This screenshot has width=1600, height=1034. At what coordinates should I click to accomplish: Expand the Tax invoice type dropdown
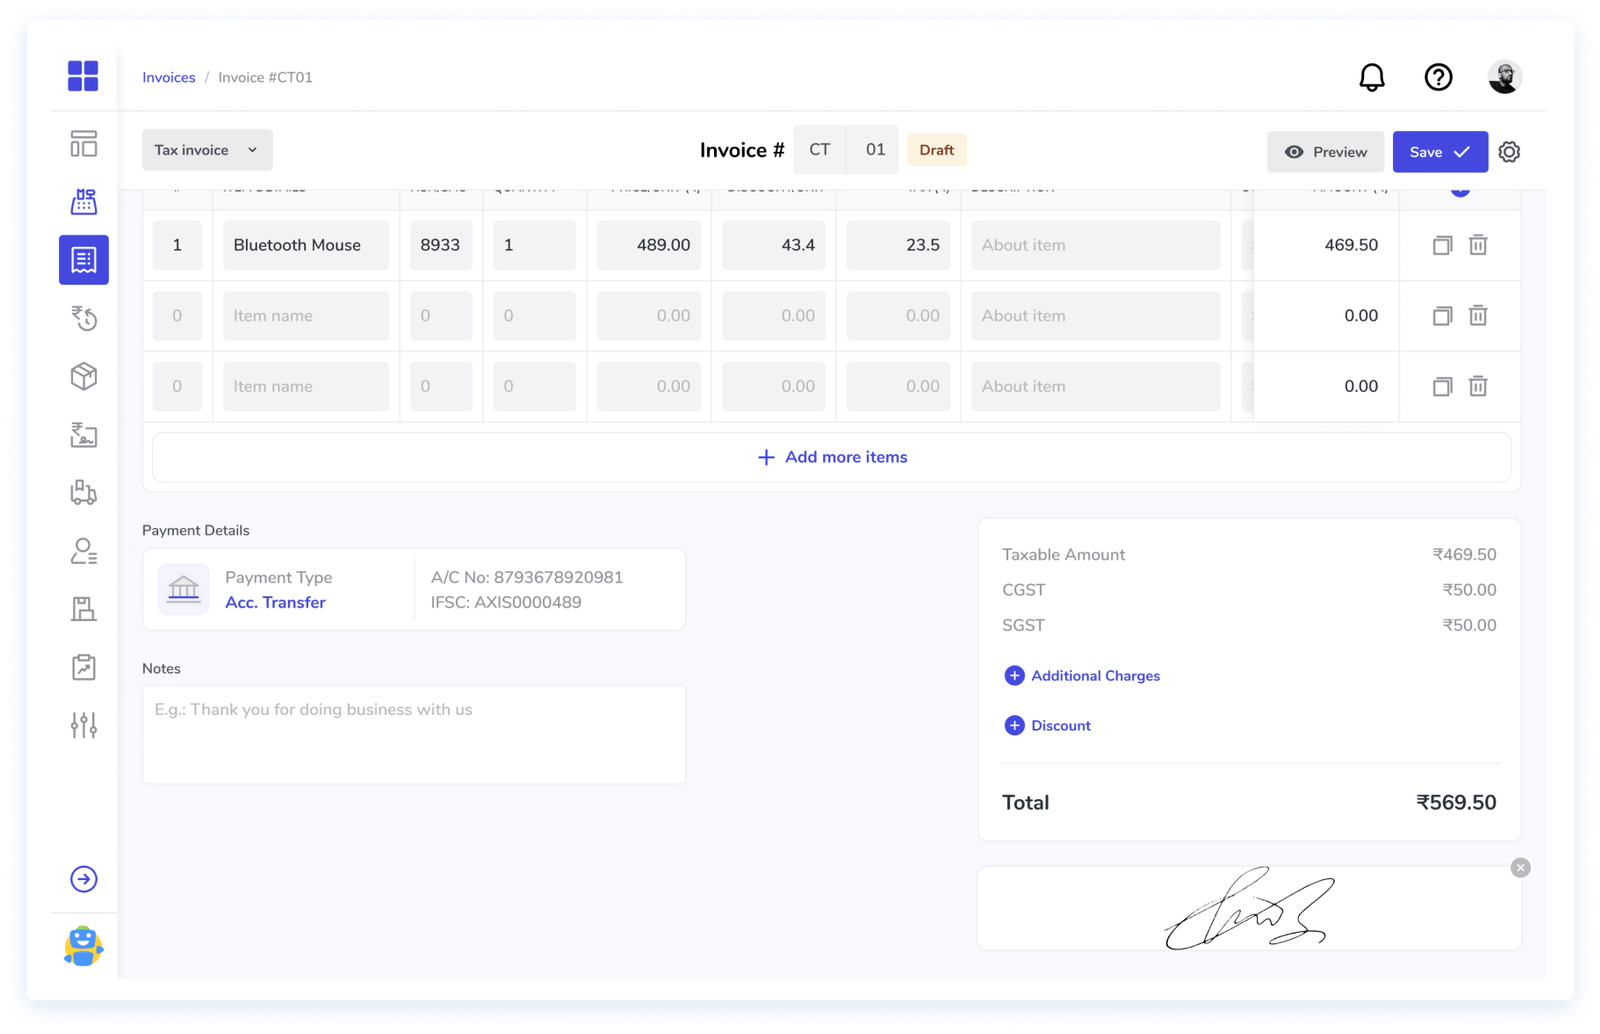coord(206,149)
